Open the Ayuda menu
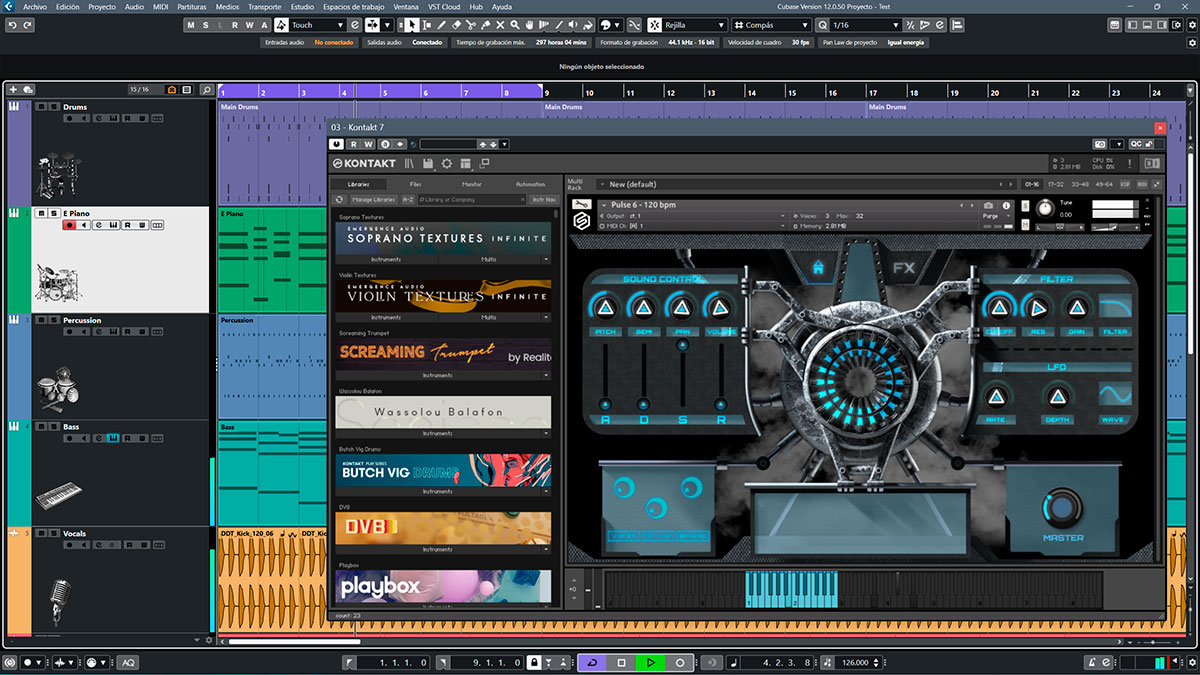The height and width of the screenshot is (675, 1200). pyautogui.click(x=502, y=6)
